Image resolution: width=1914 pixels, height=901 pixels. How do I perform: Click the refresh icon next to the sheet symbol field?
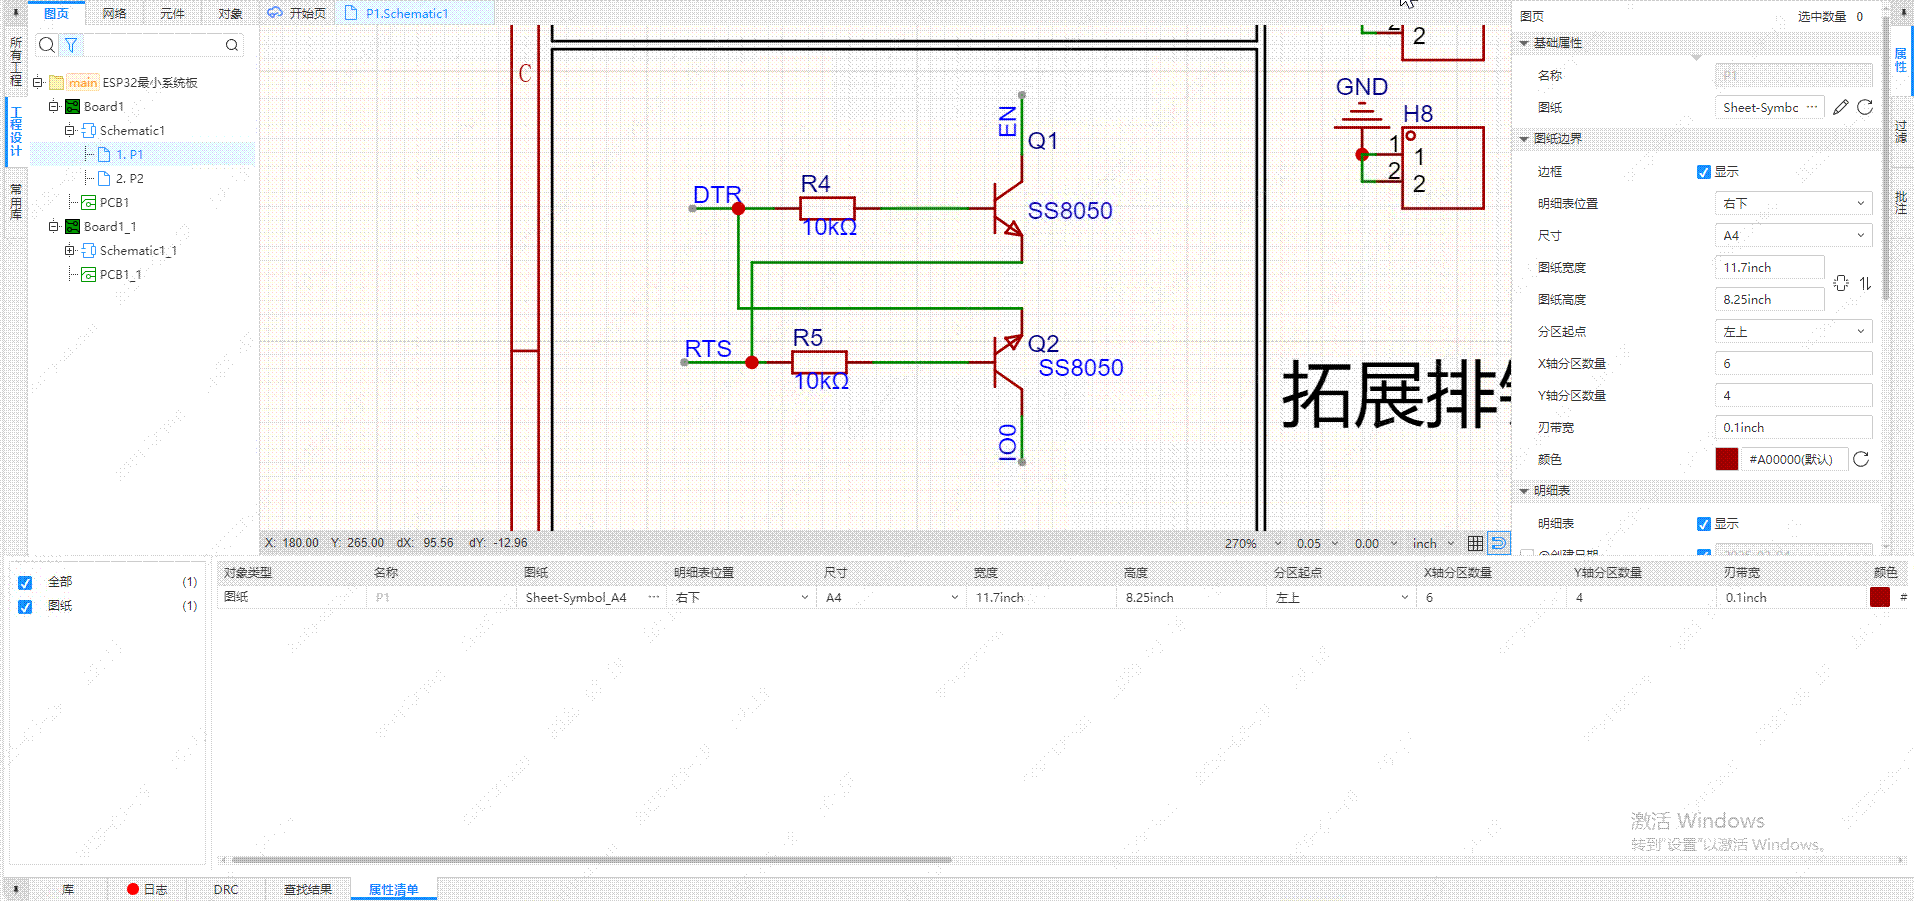click(1865, 107)
